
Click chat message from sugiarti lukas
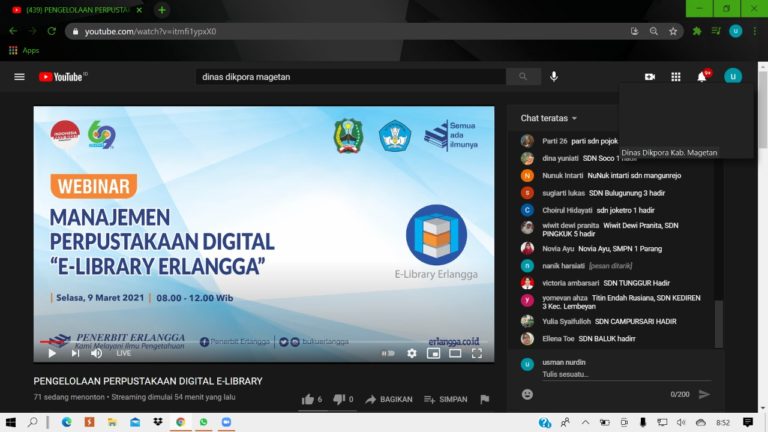627,193
